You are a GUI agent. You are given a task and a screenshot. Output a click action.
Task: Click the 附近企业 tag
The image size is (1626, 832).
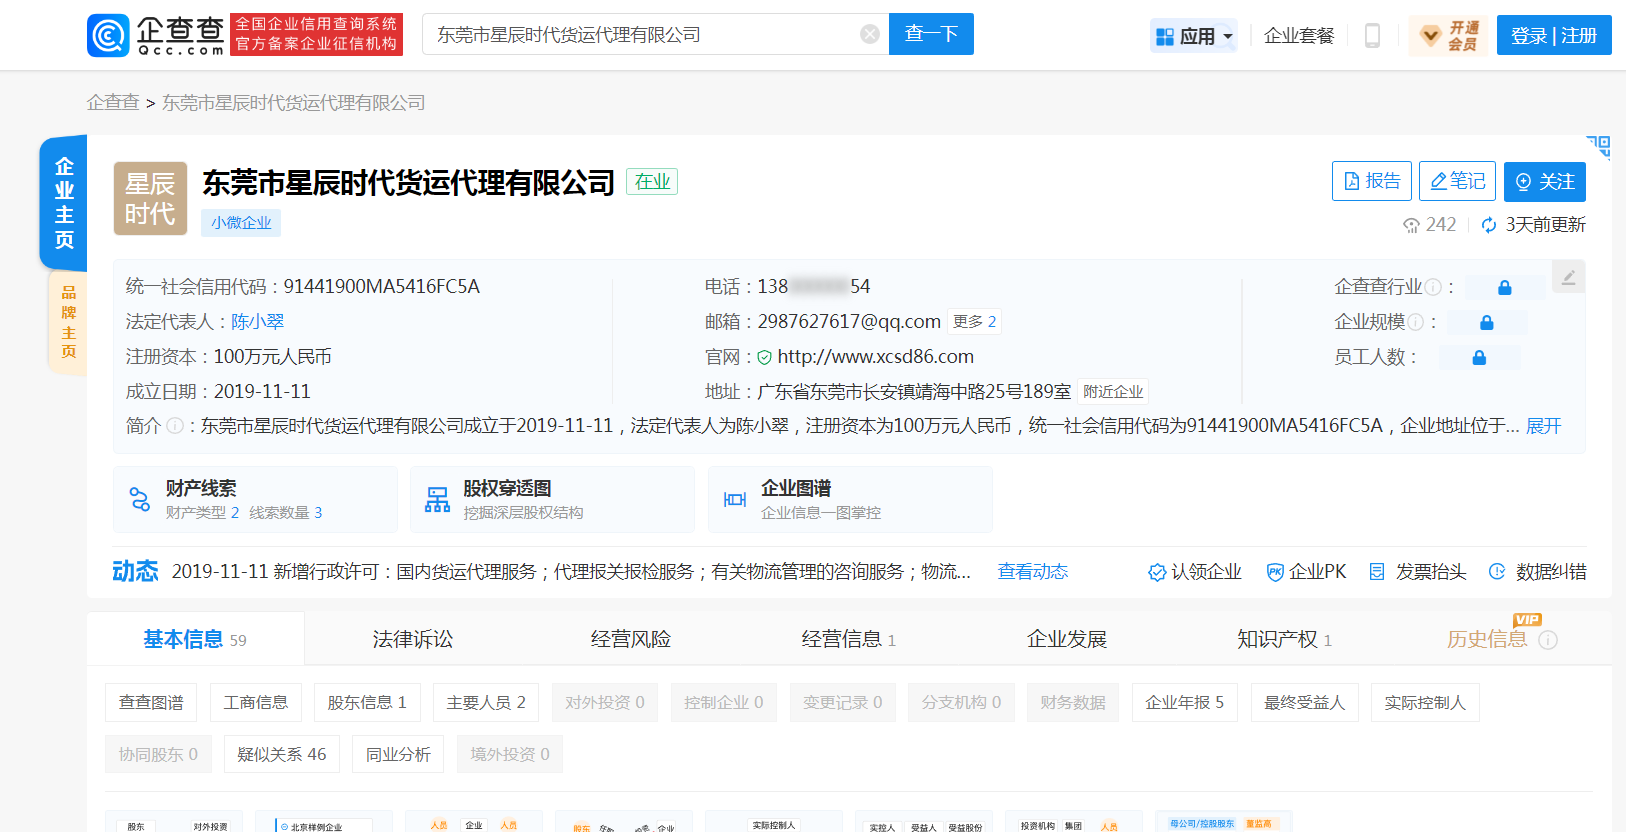1113,392
